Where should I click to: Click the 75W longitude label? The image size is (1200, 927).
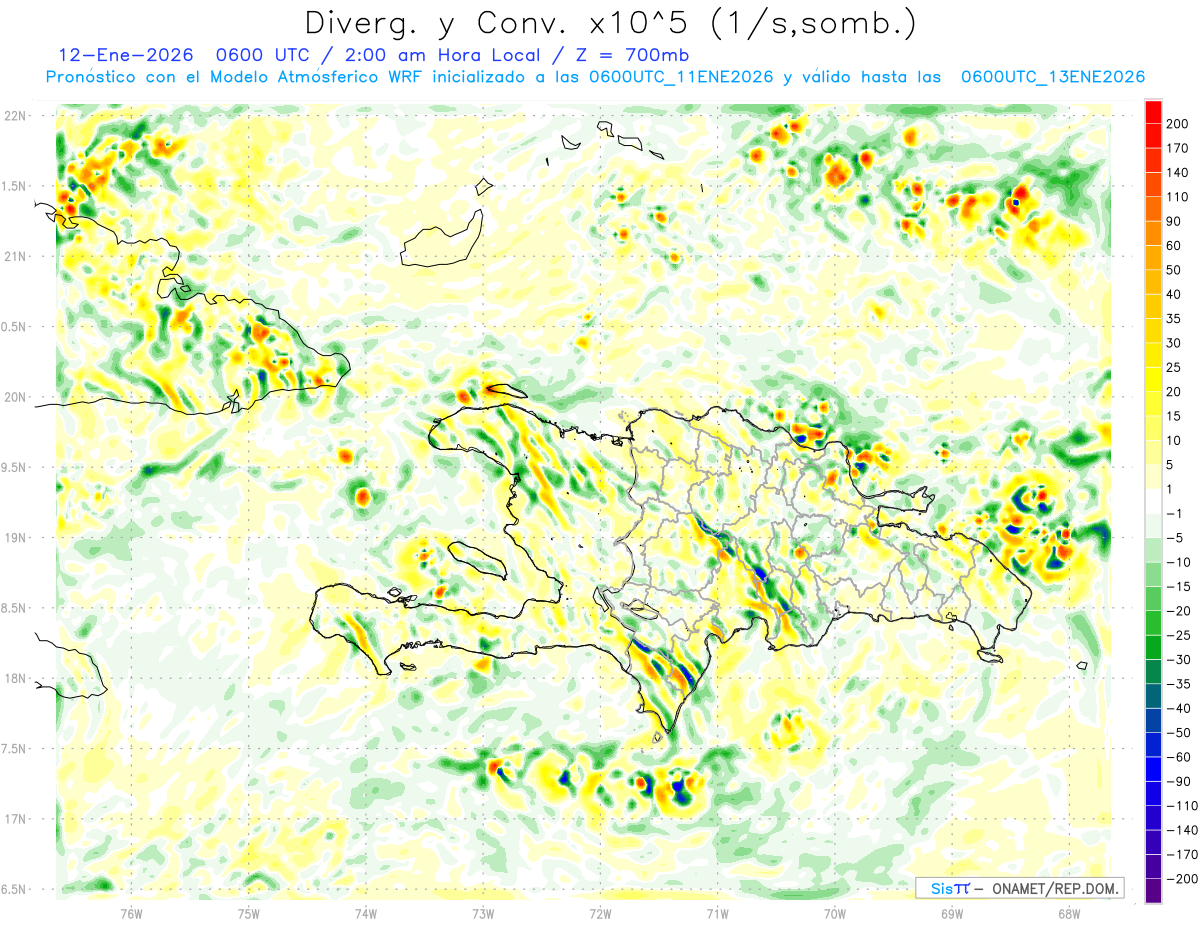coord(249,912)
